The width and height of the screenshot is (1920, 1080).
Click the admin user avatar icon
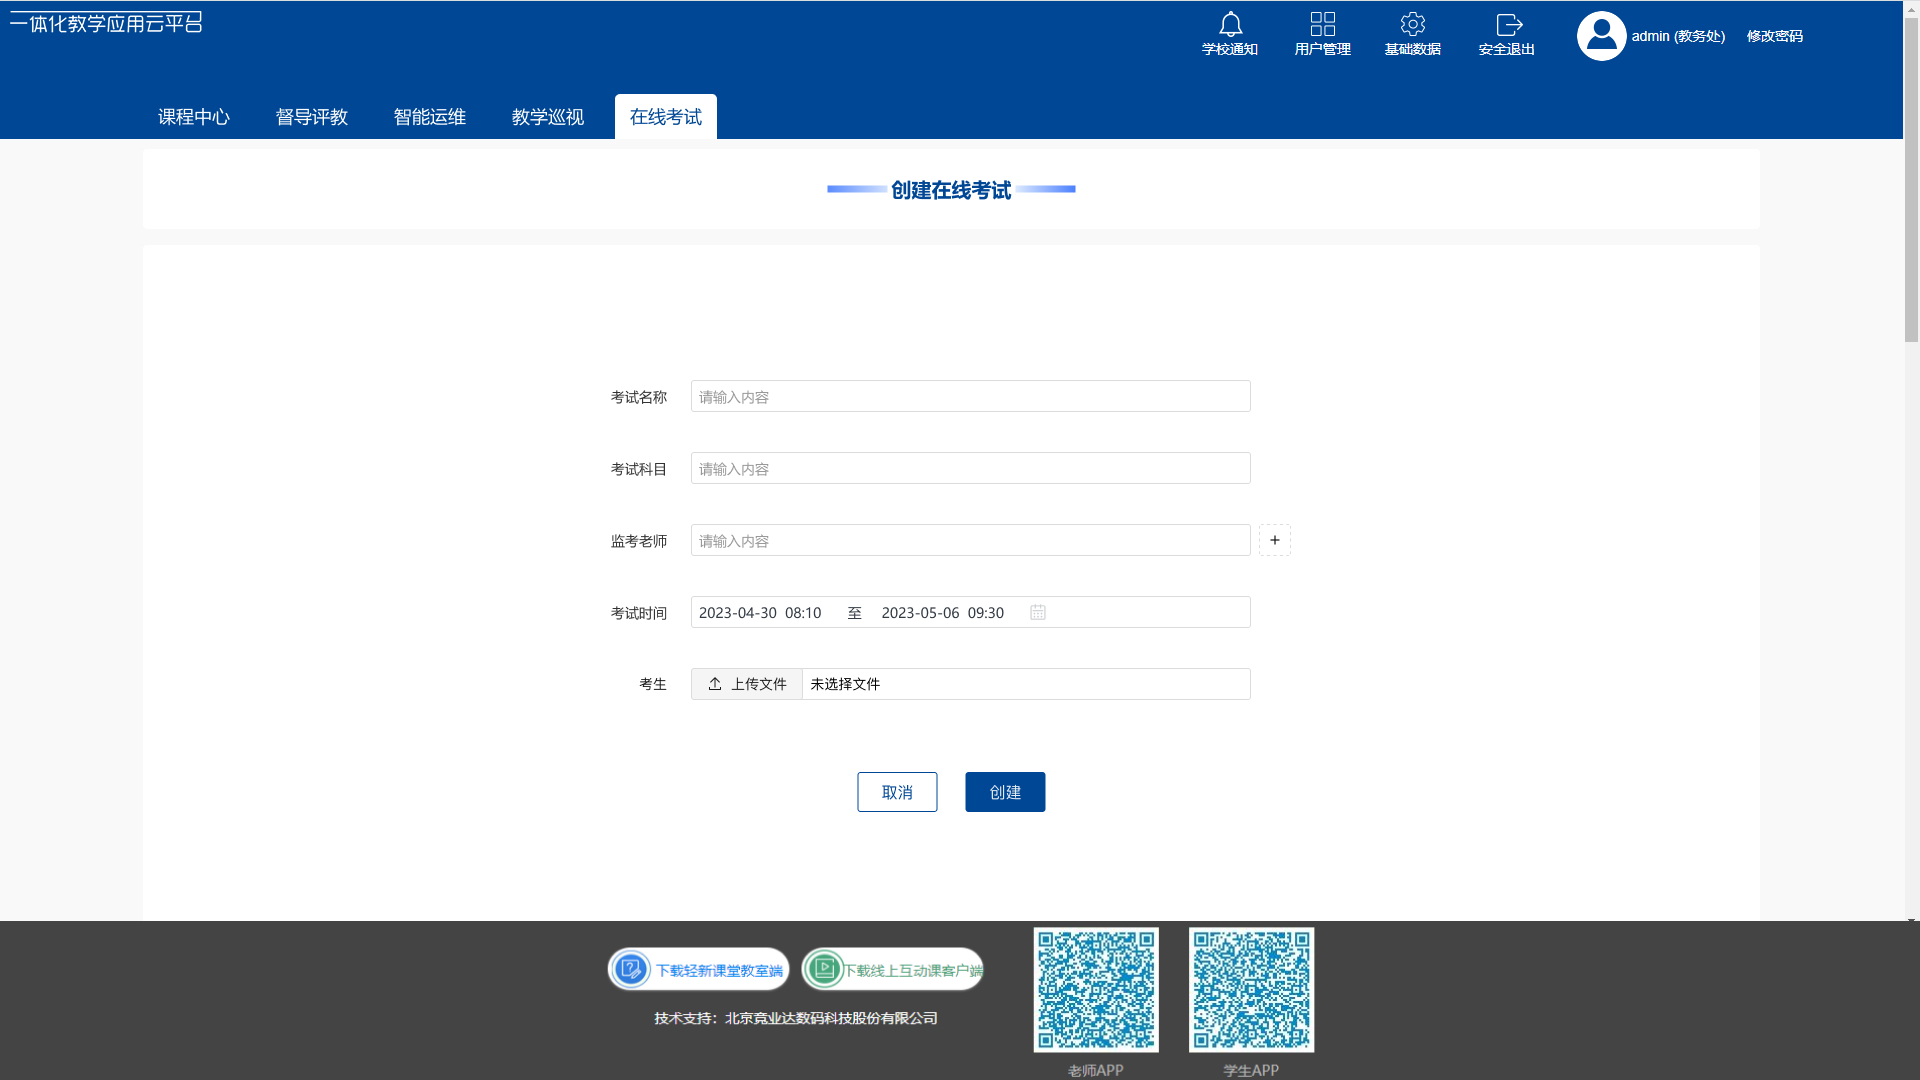pos(1601,36)
